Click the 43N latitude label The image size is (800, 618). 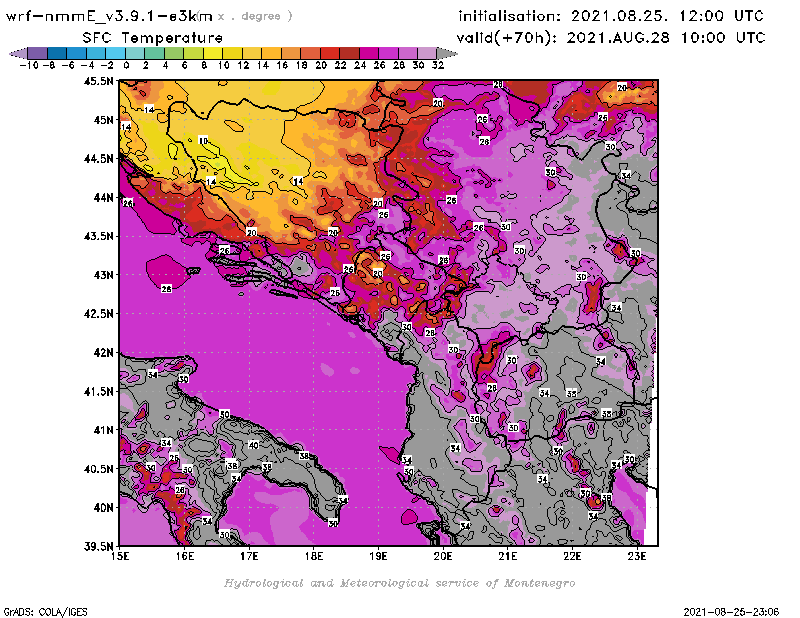[103, 275]
